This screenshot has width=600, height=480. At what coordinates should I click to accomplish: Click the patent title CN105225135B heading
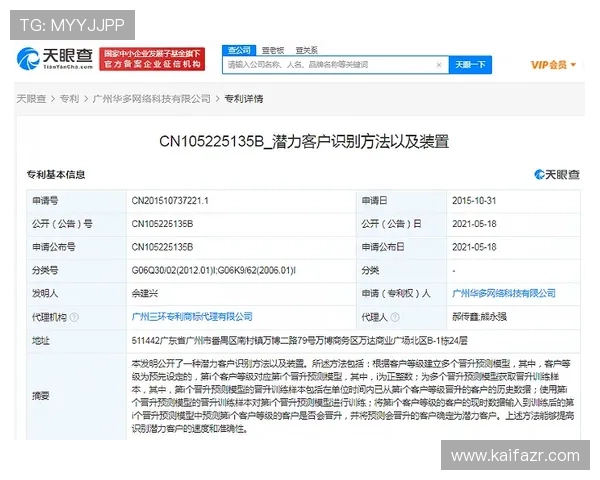[x=304, y=142]
